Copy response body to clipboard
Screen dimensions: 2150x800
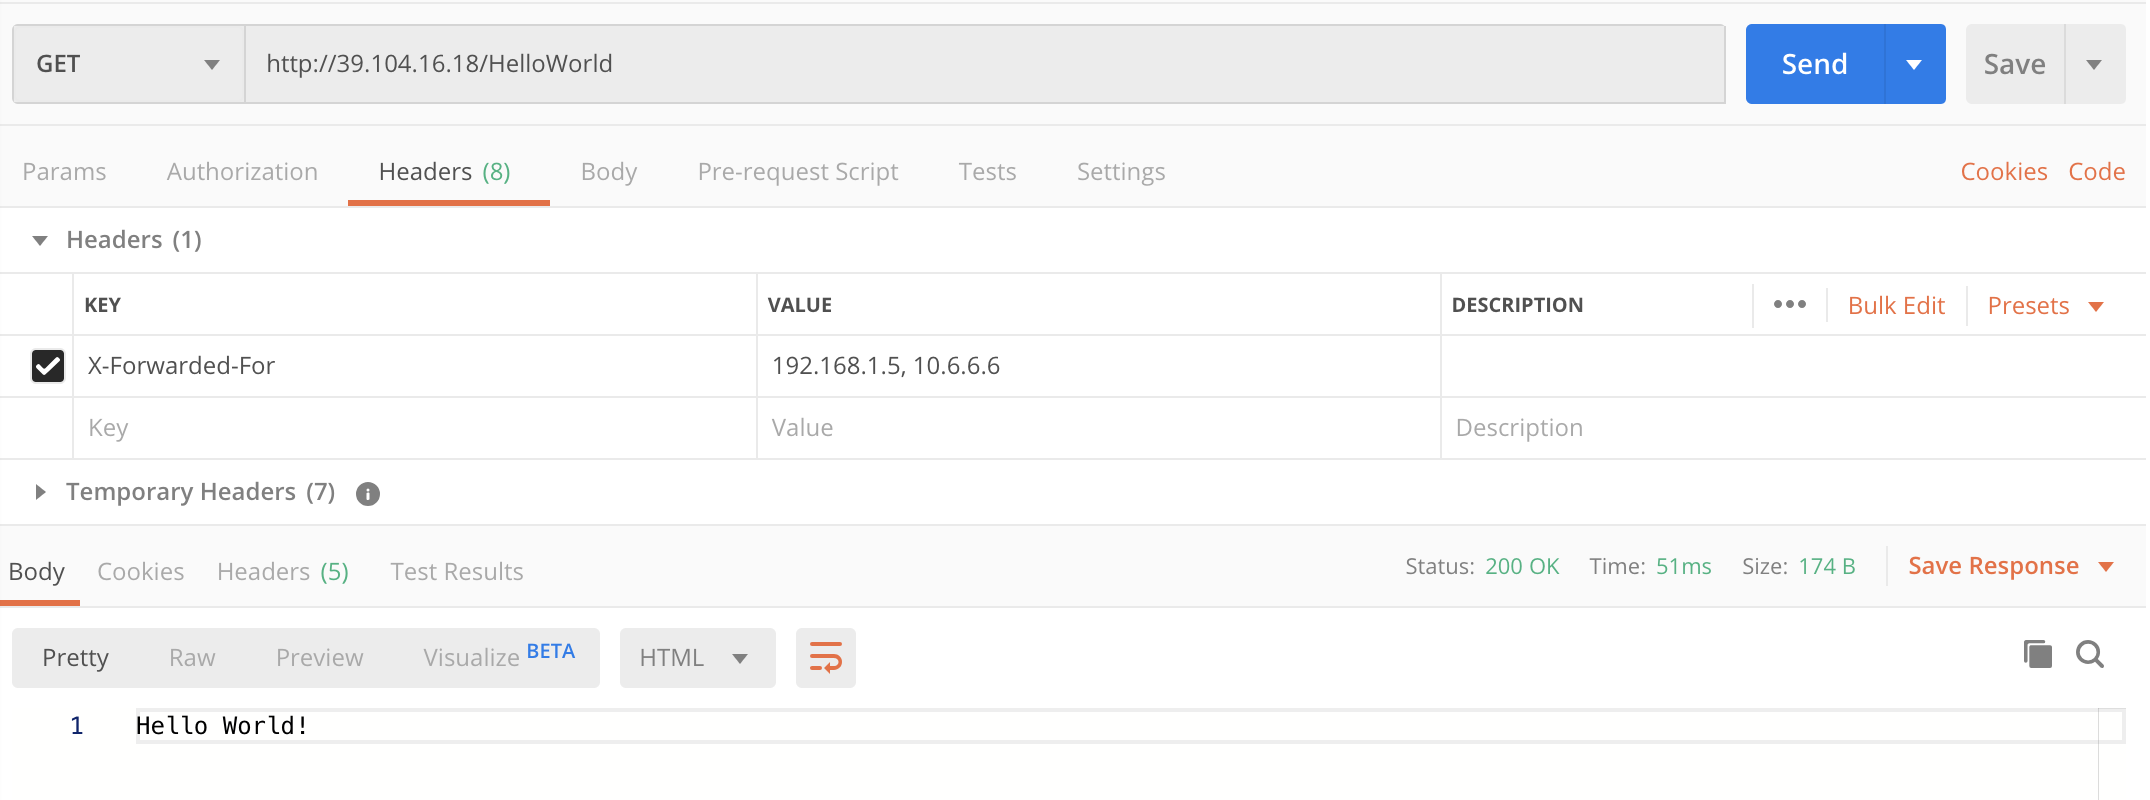click(x=2037, y=655)
